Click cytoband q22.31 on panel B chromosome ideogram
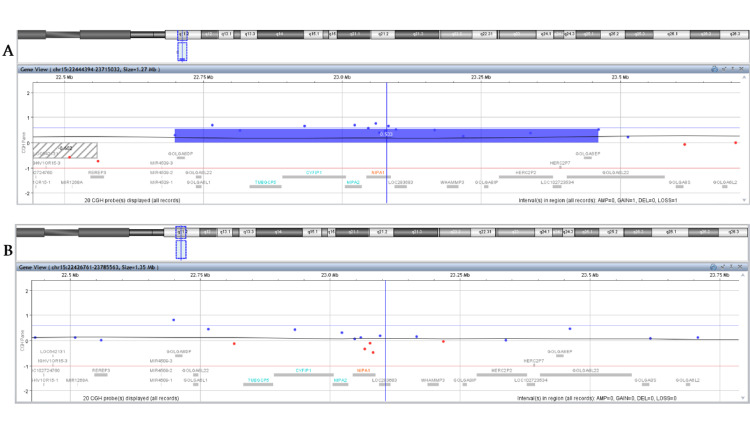 pos(484,233)
